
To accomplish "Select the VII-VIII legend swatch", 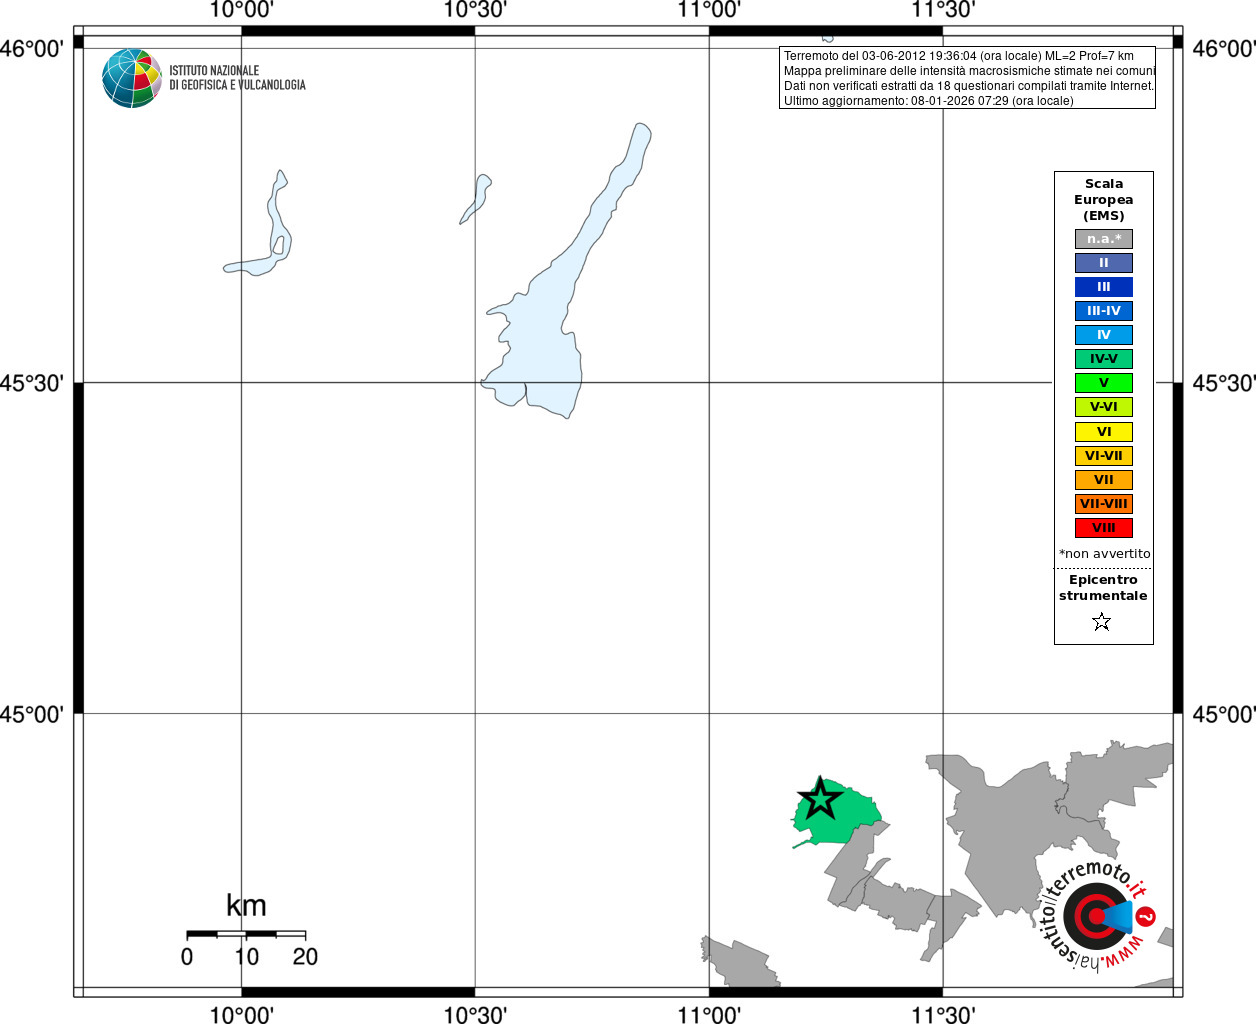I will coord(1104,504).
